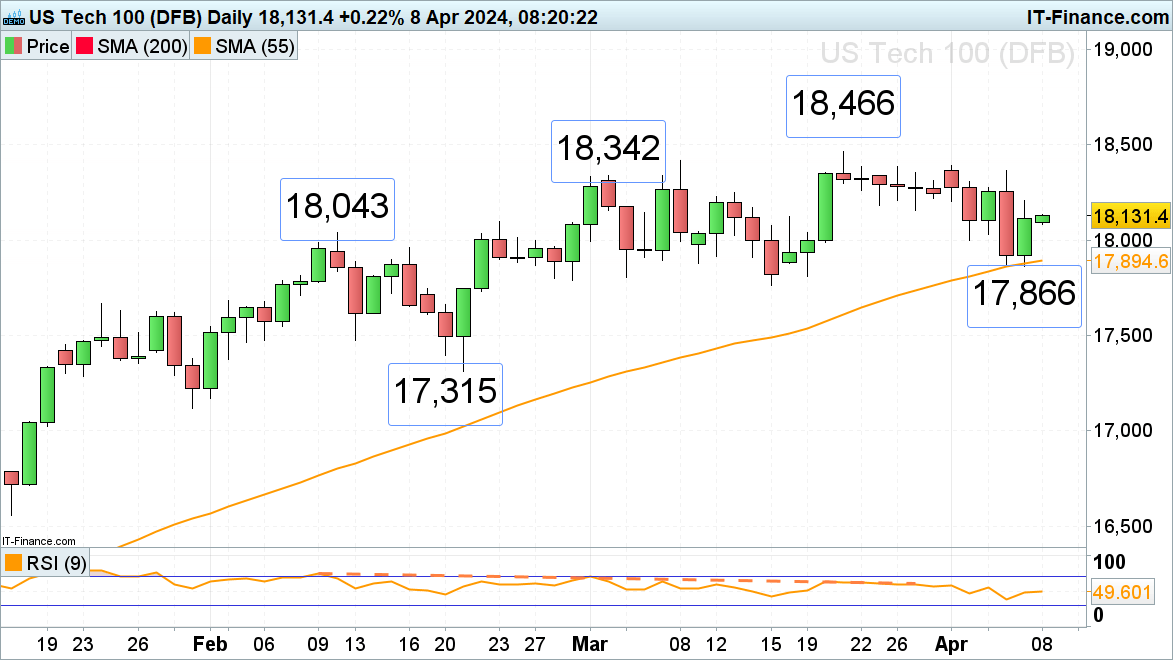Open the SMA (55) indicator label

tap(255, 46)
